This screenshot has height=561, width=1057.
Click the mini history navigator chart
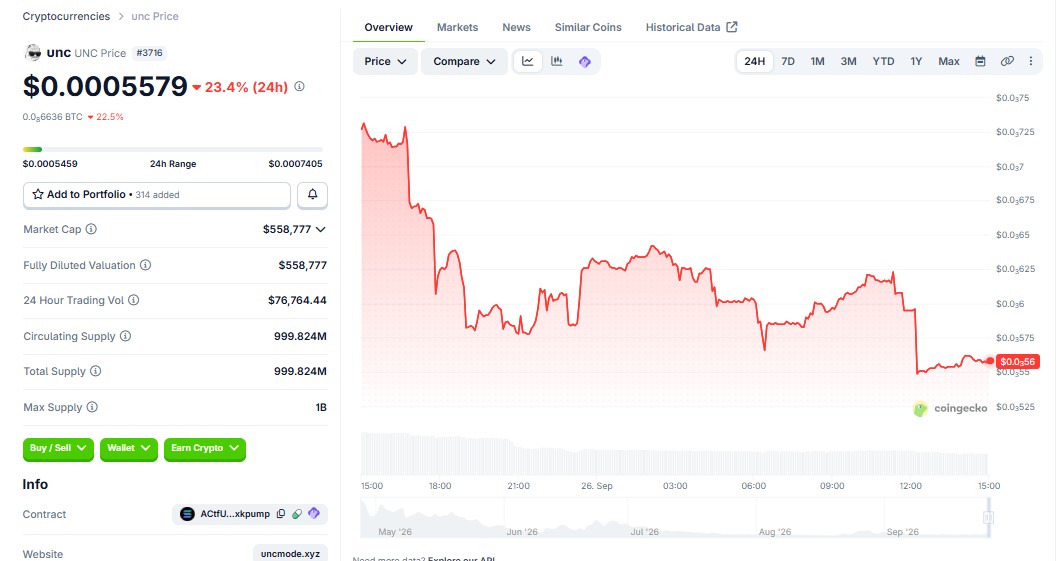(674, 517)
